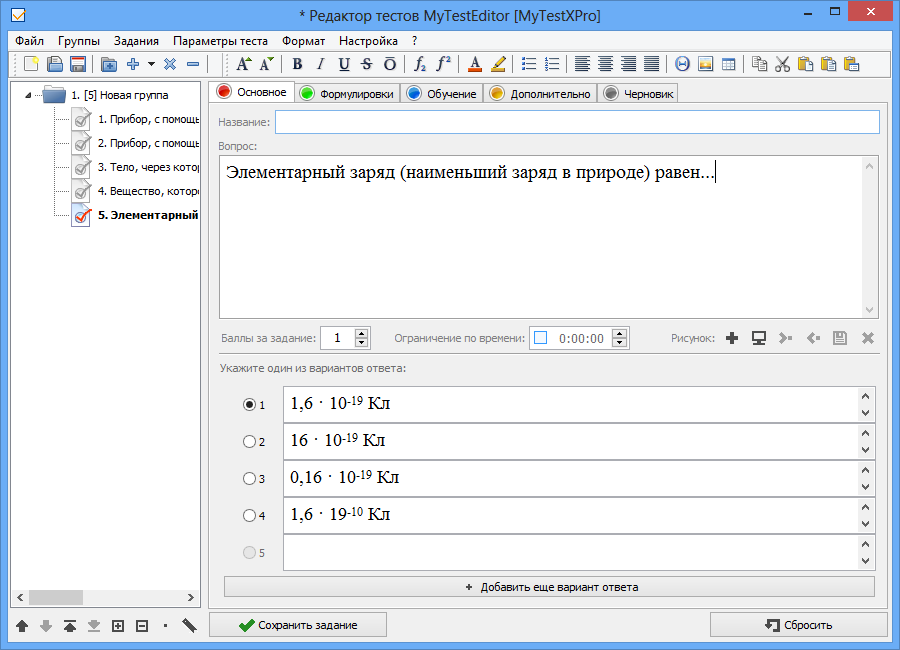
Task: Decrease the font size
Action: coord(266,64)
